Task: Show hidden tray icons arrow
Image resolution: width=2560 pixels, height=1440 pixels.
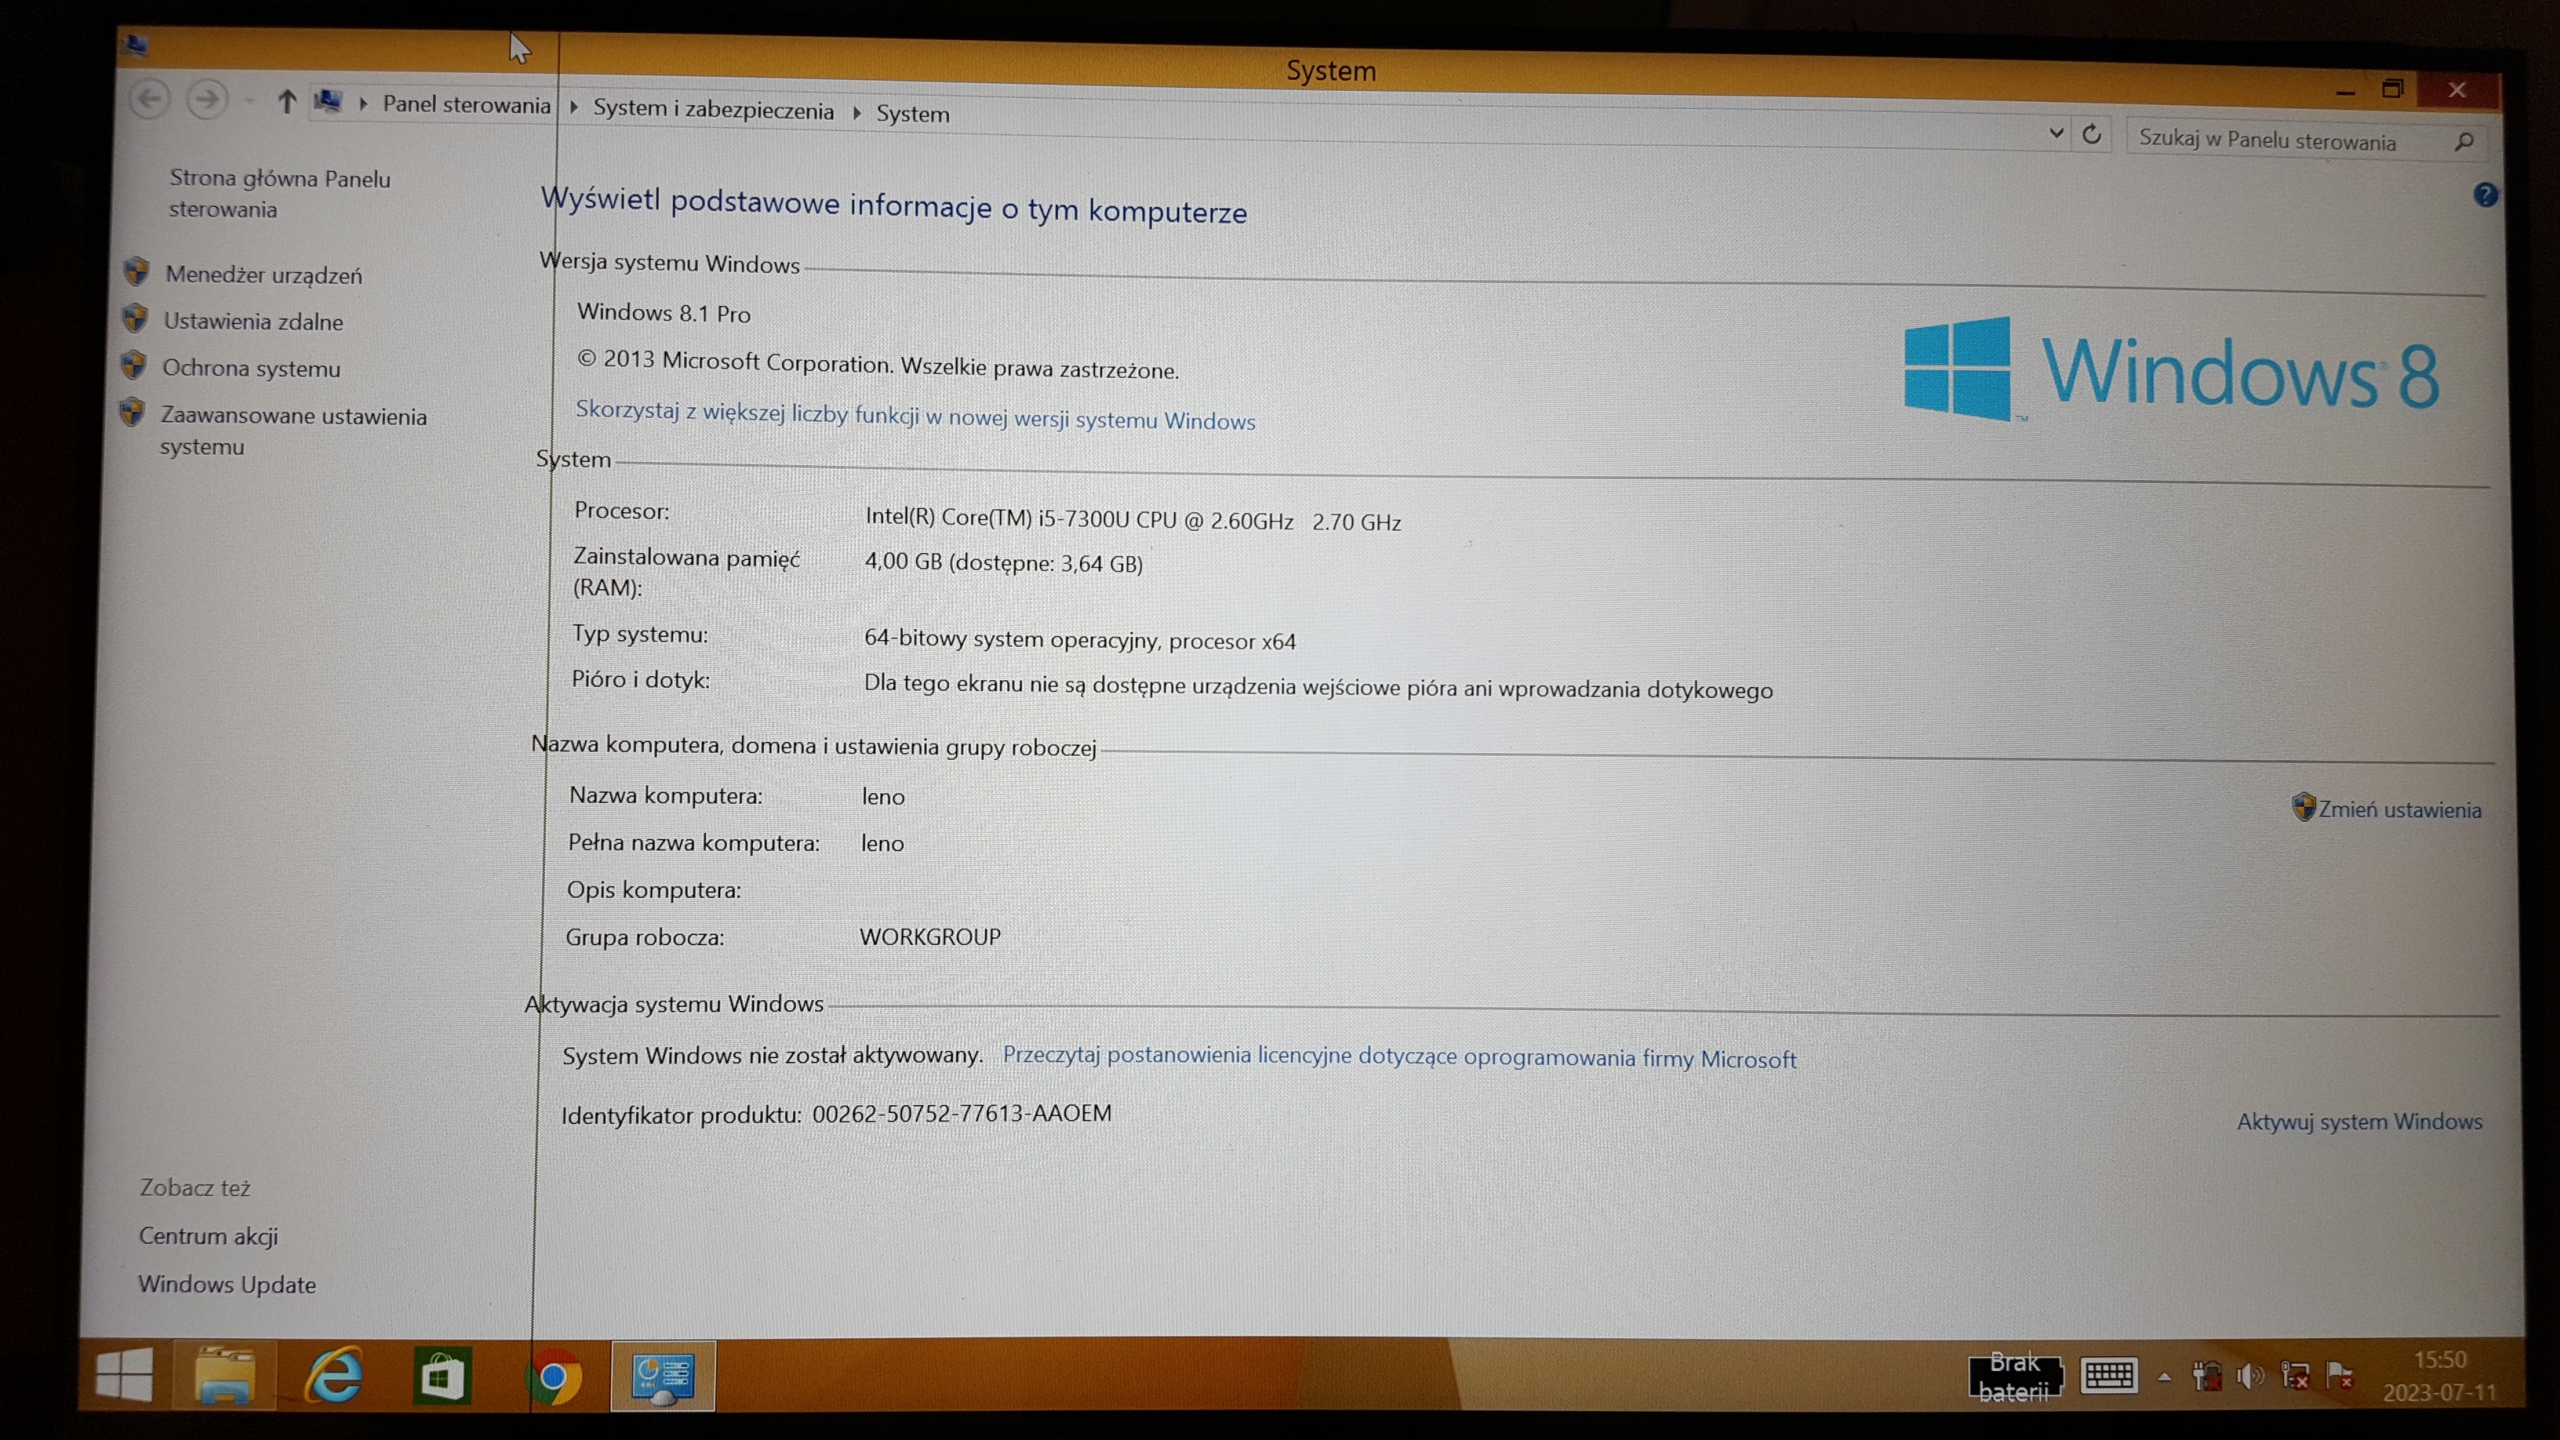Action: pos(2164,1377)
